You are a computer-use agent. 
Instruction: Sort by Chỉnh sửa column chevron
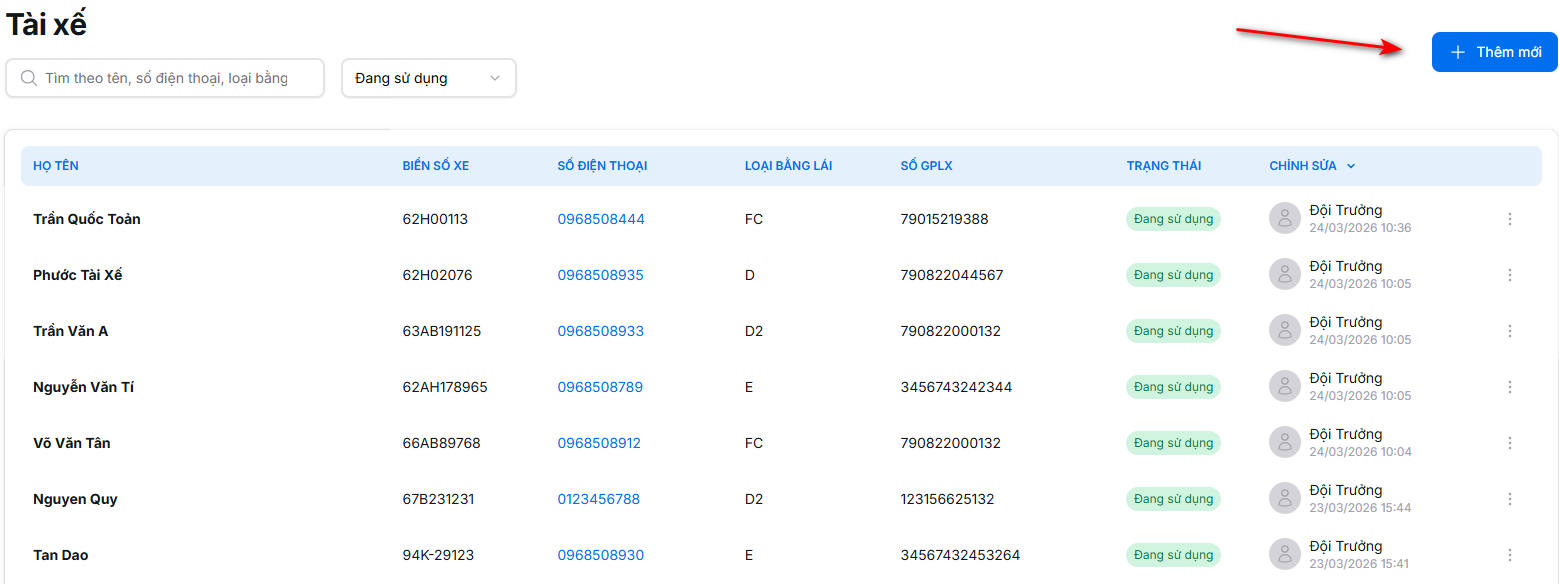1351,166
